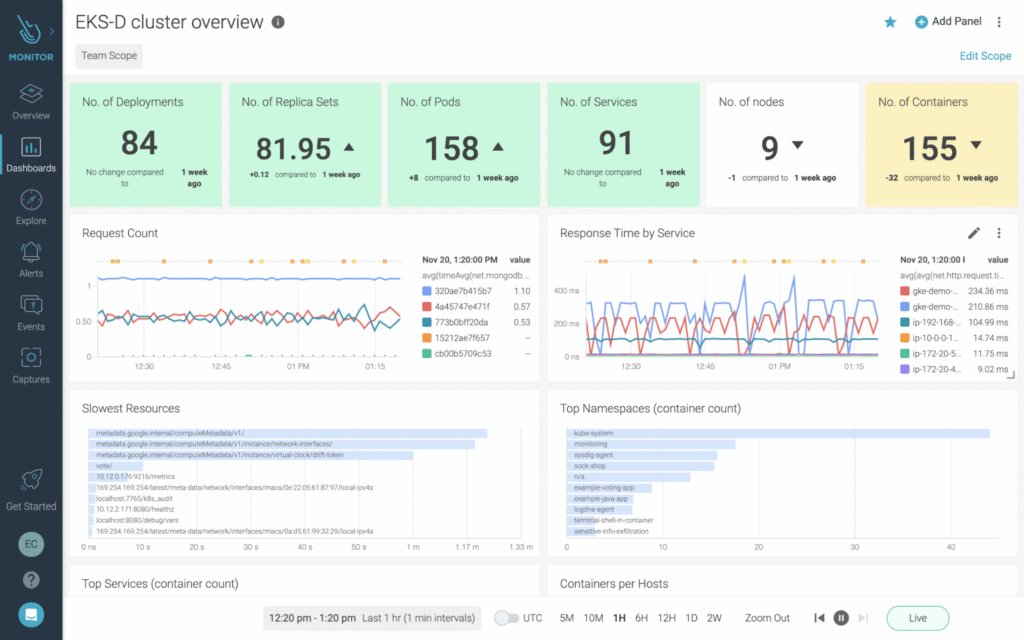Go to the Alerts bell icon
1024x640 pixels.
tap(31, 252)
